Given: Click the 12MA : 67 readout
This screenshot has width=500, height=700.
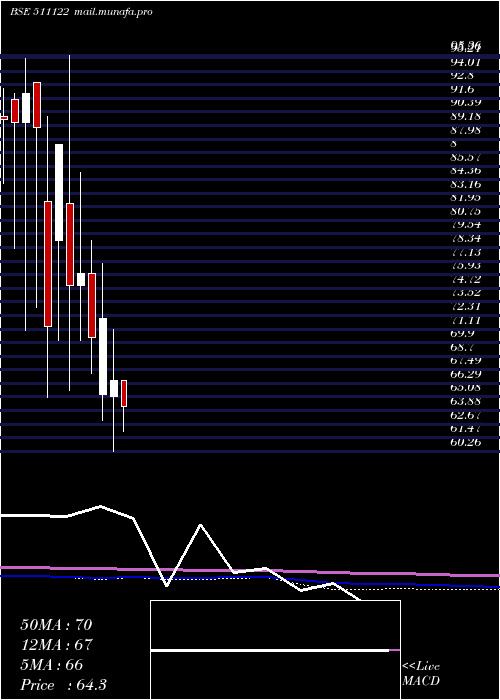Looking at the screenshot, I should click(56, 645).
